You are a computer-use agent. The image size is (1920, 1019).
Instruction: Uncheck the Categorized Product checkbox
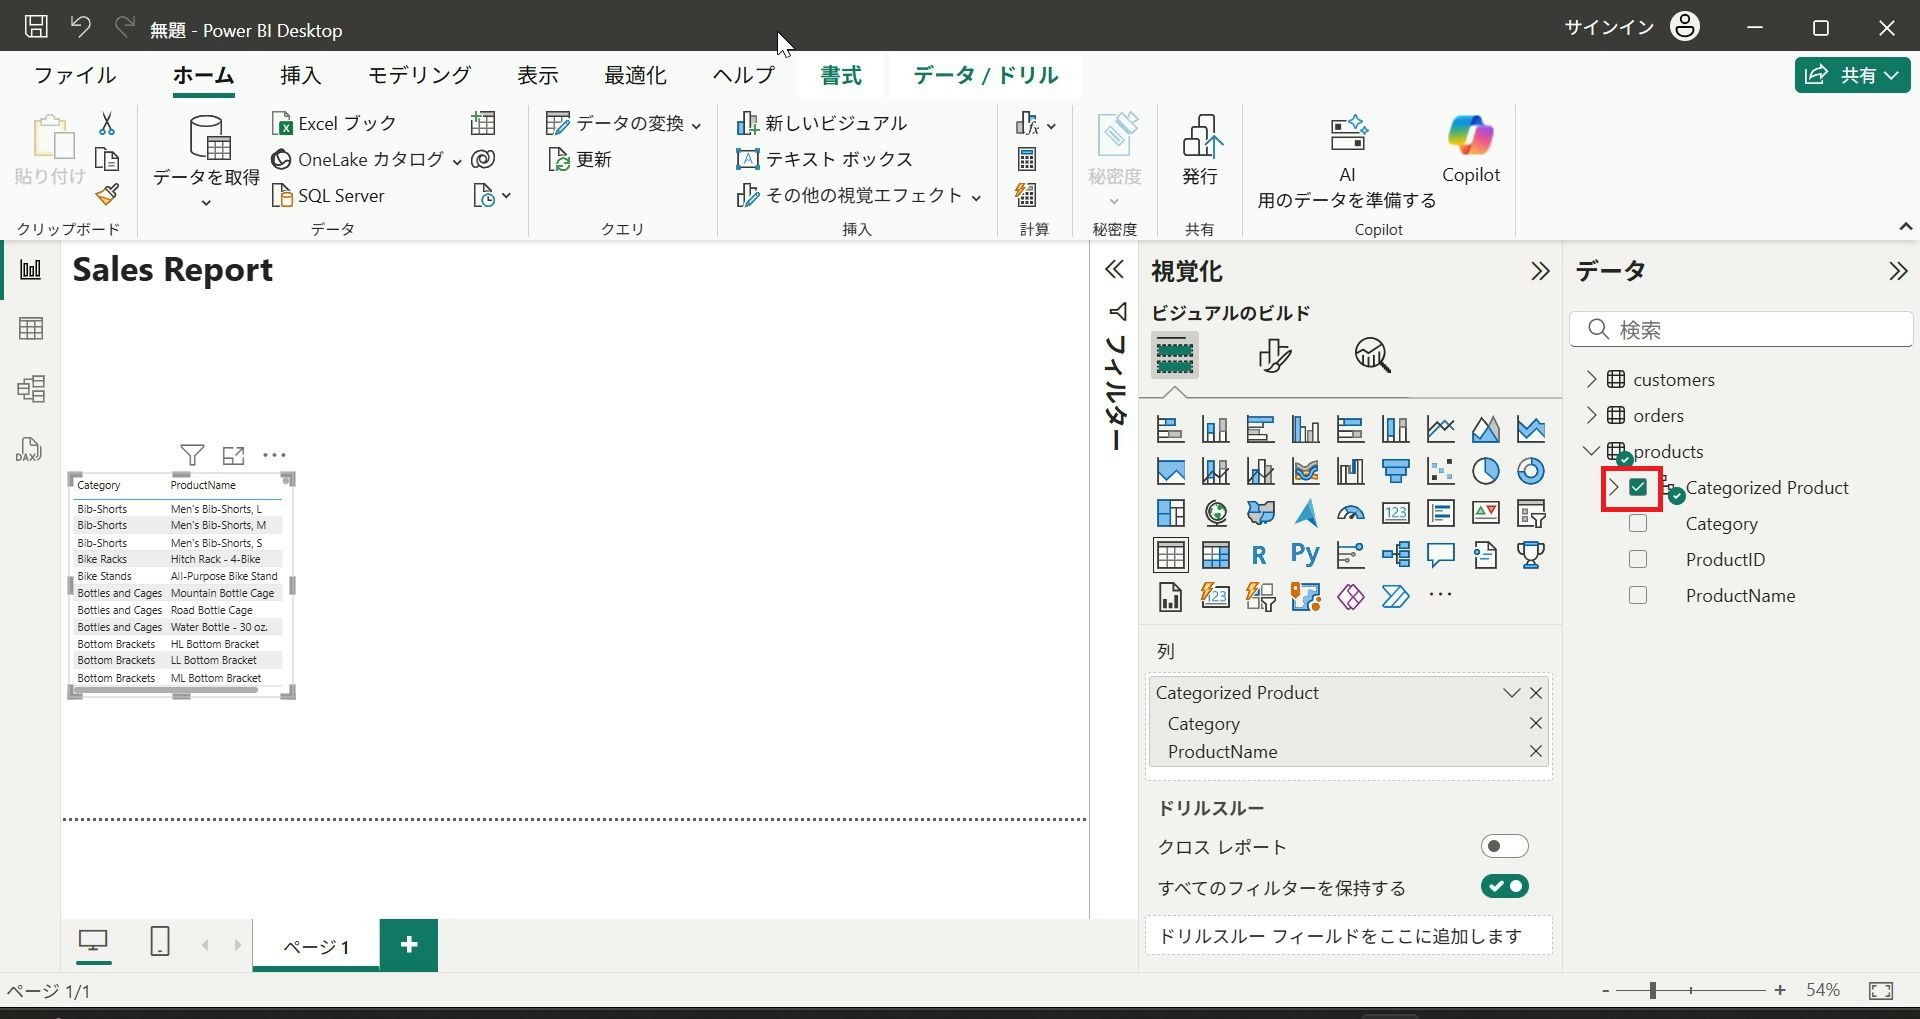[1638, 488]
